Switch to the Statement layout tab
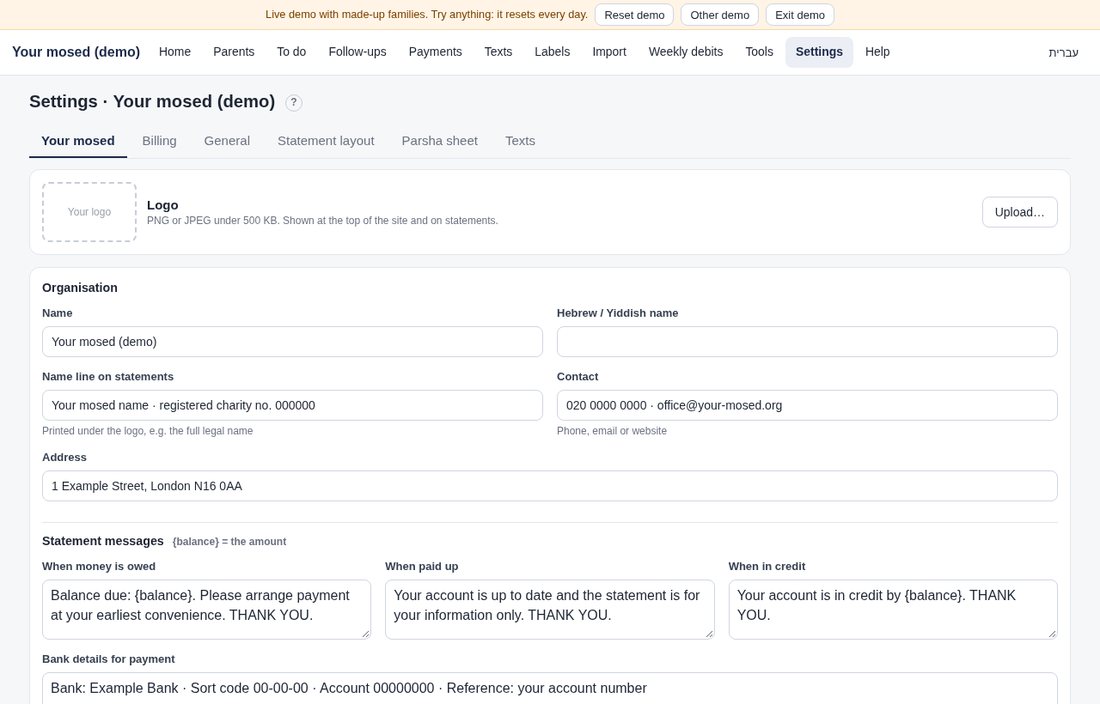The width and height of the screenshot is (1100, 704). (x=326, y=141)
